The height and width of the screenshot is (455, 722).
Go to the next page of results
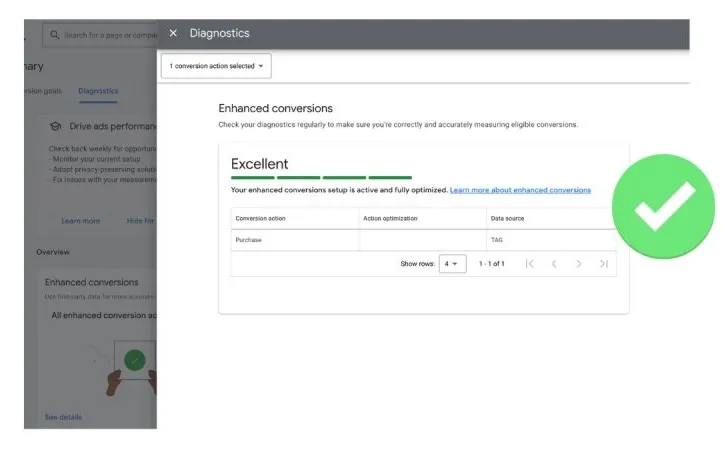(579, 263)
